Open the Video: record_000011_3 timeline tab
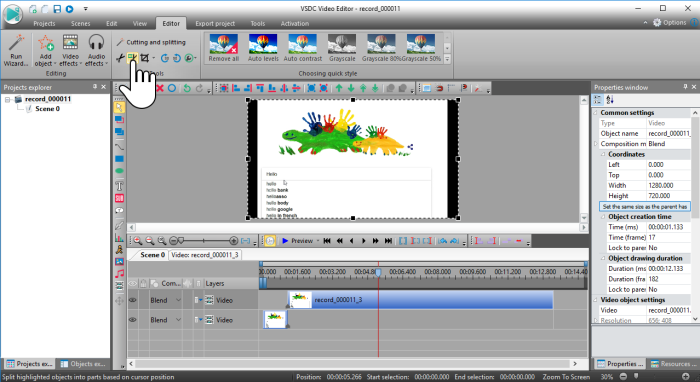This screenshot has height=382, width=700. pos(205,255)
